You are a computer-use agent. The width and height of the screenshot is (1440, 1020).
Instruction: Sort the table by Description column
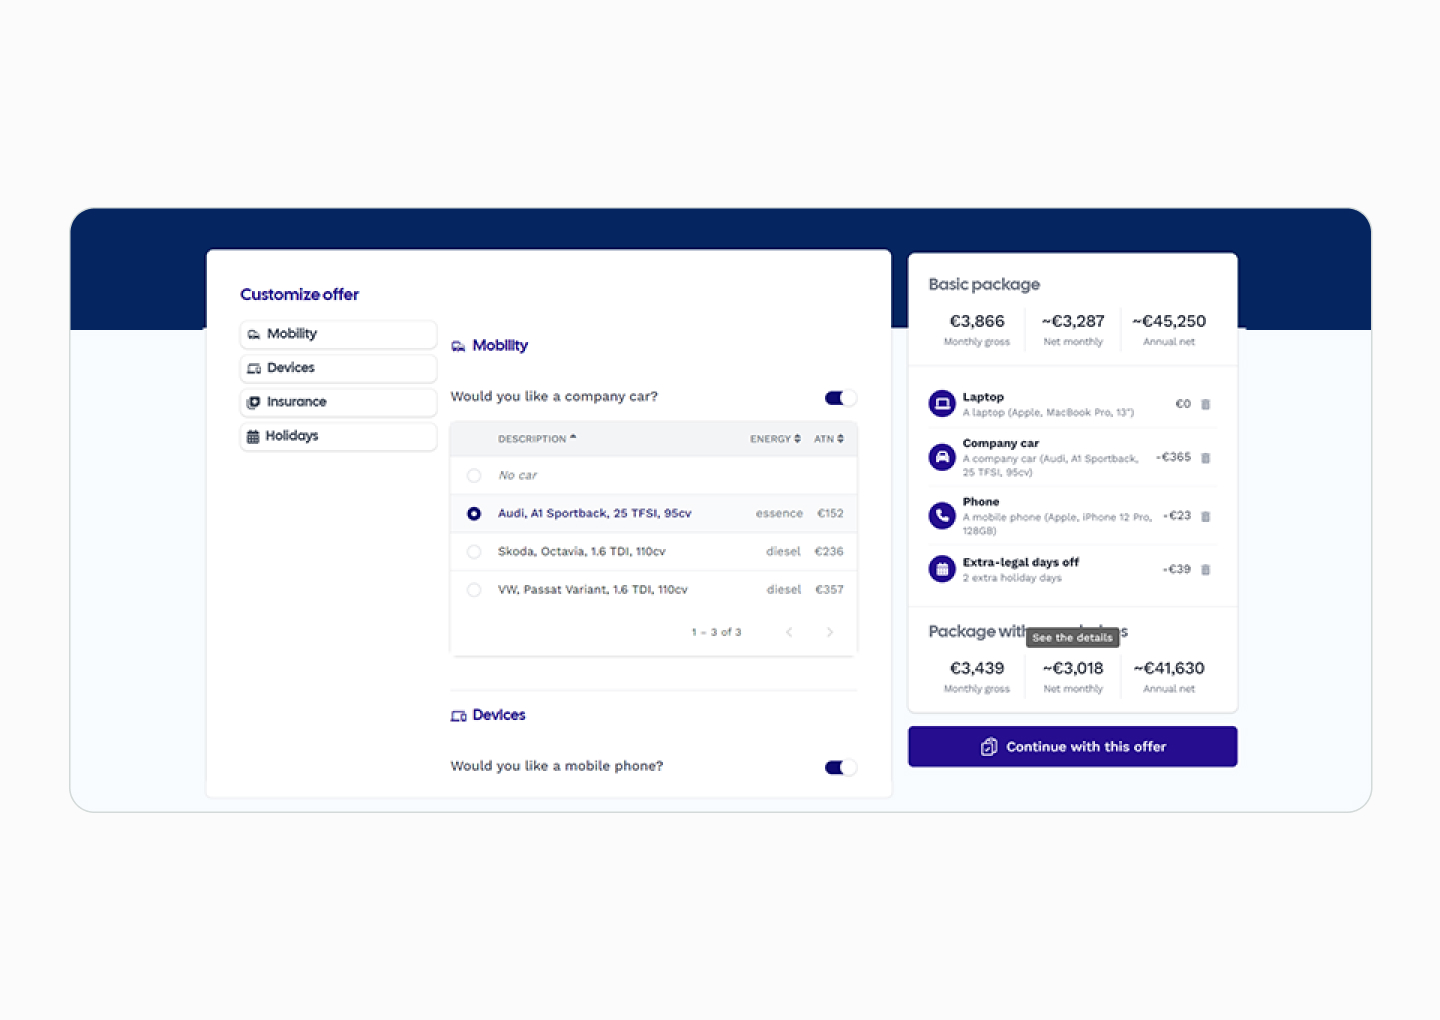point(537,439)
